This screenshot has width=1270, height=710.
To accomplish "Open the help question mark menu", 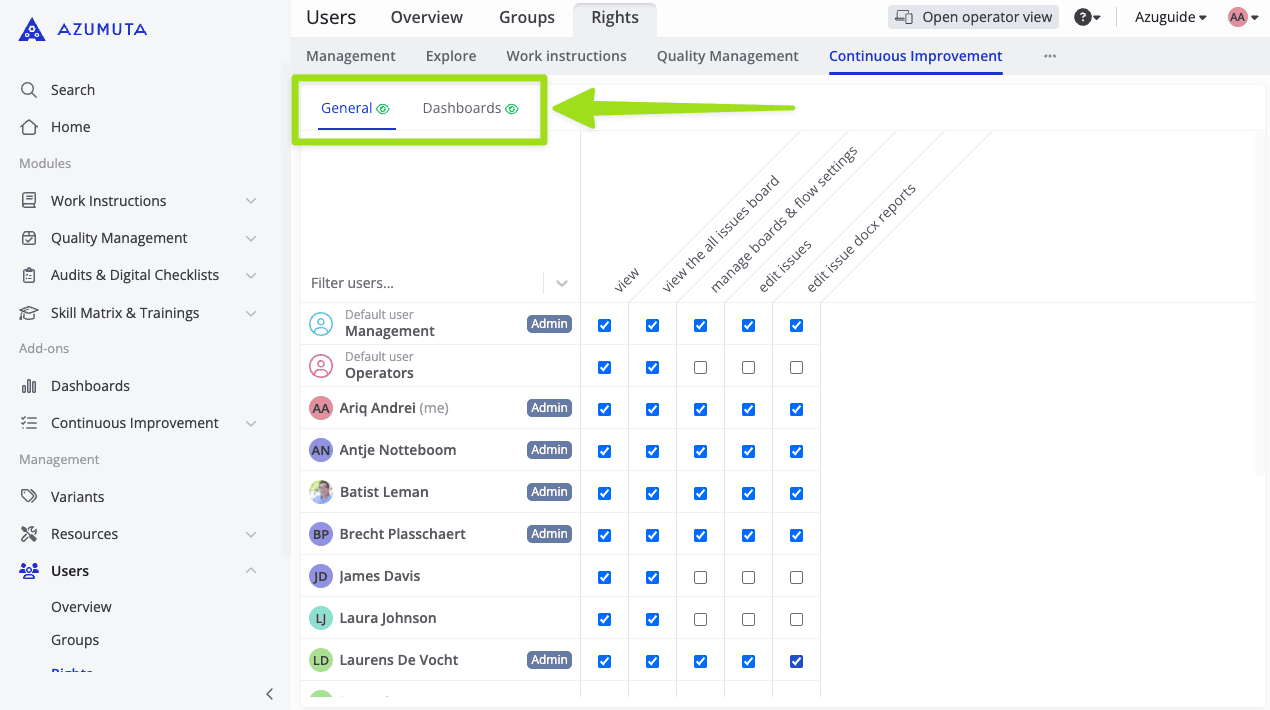I will 1083,17.
